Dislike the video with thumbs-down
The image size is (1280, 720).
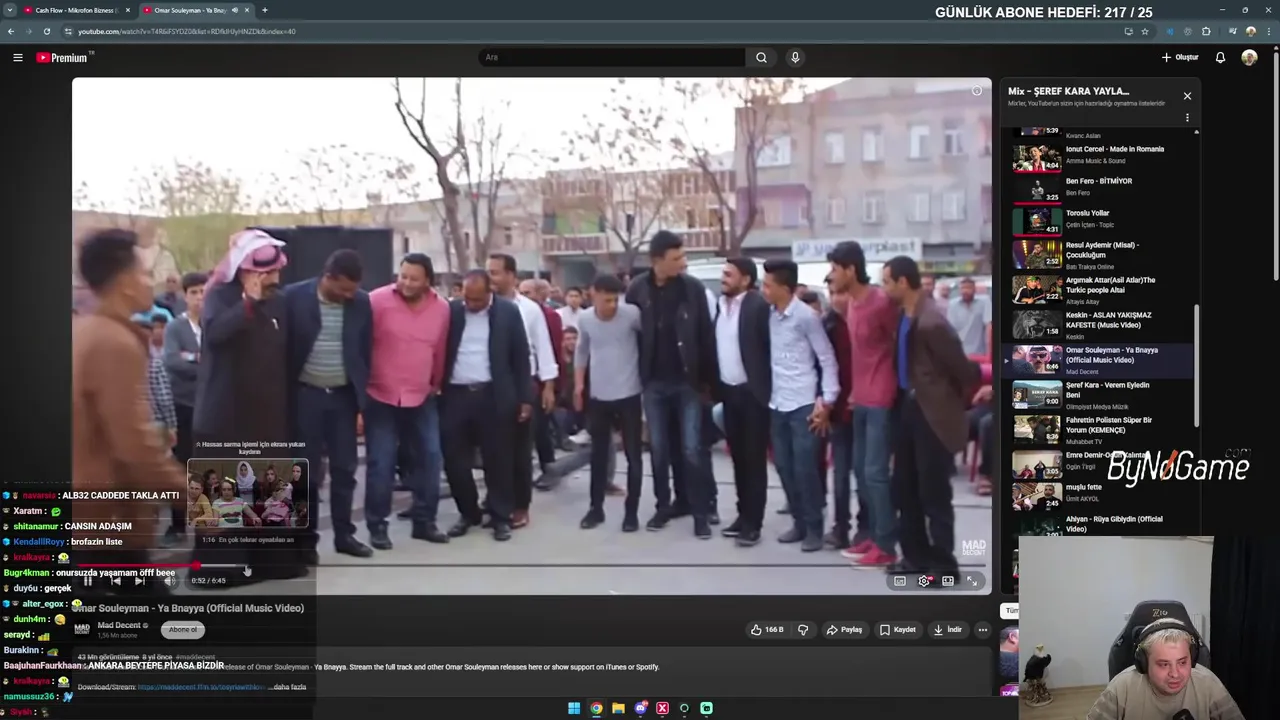pos(802,630)
